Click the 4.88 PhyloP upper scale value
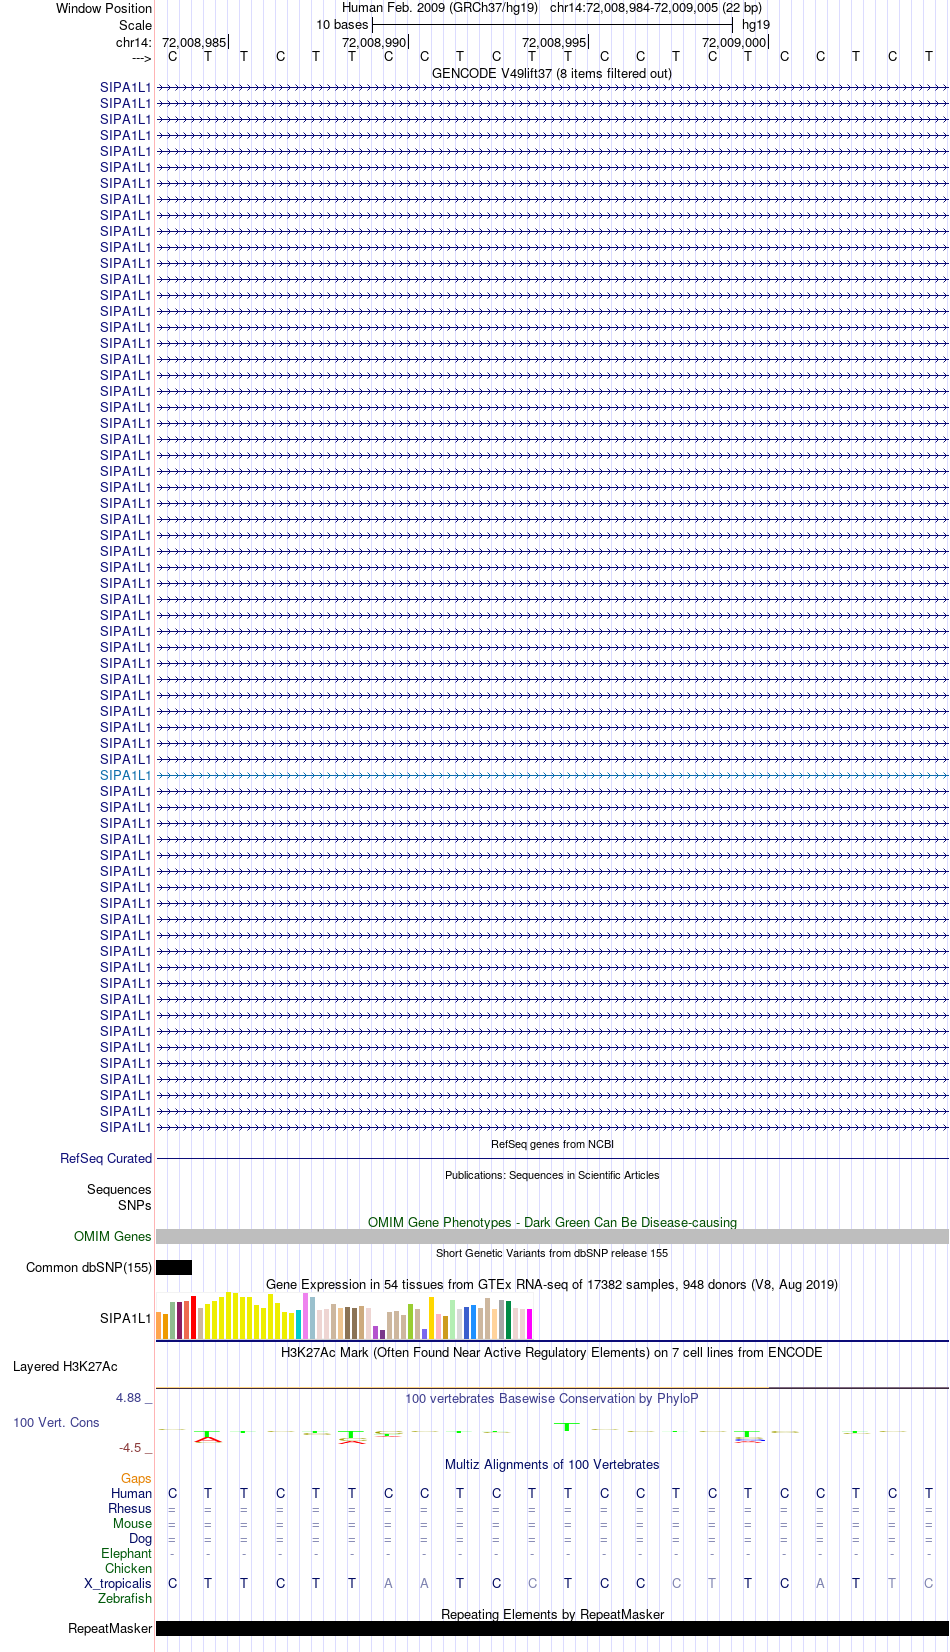The width and height of the screenshot is (950, 1652). (129, 1397)
